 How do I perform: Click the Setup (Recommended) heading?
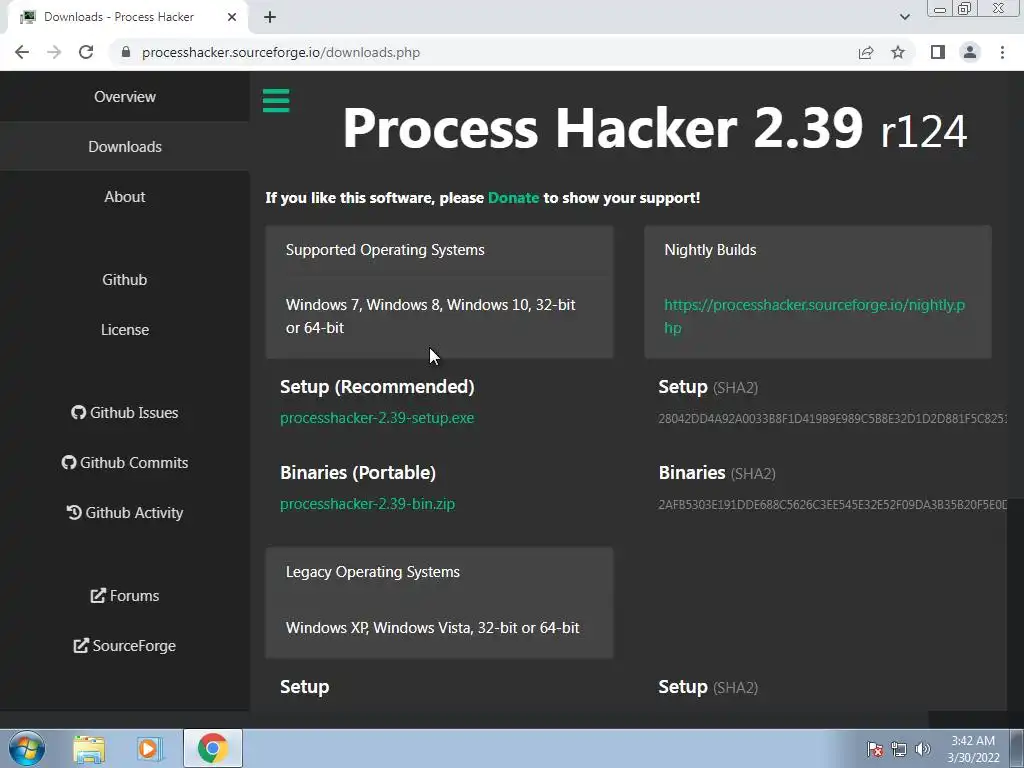pos(377,387)
